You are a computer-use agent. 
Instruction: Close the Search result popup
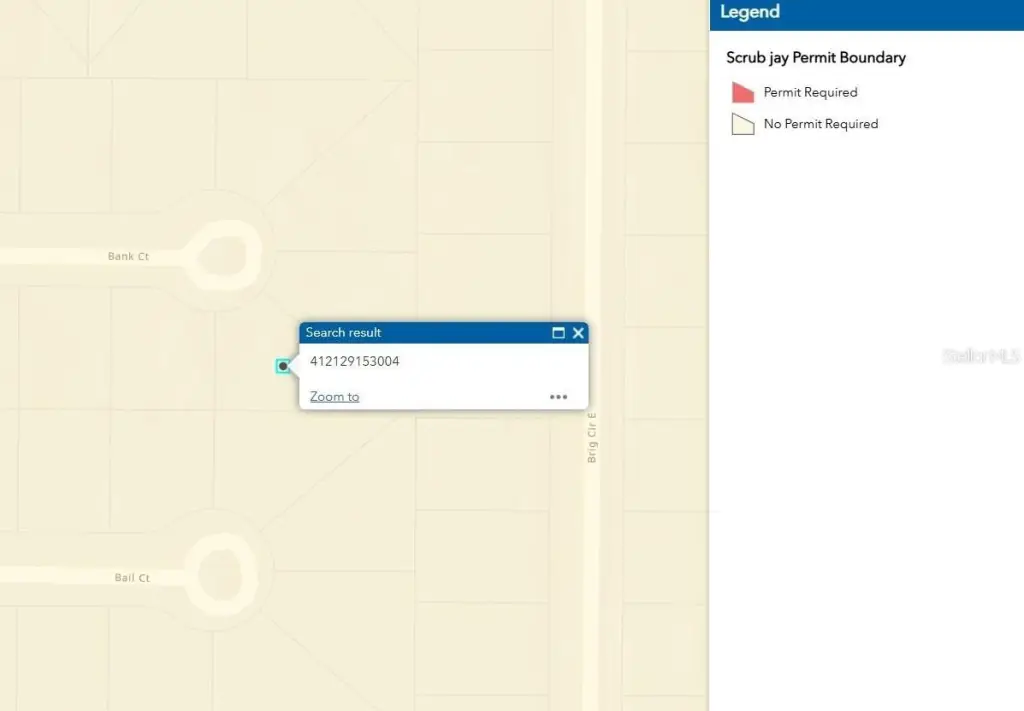click(x=578, y=333)
